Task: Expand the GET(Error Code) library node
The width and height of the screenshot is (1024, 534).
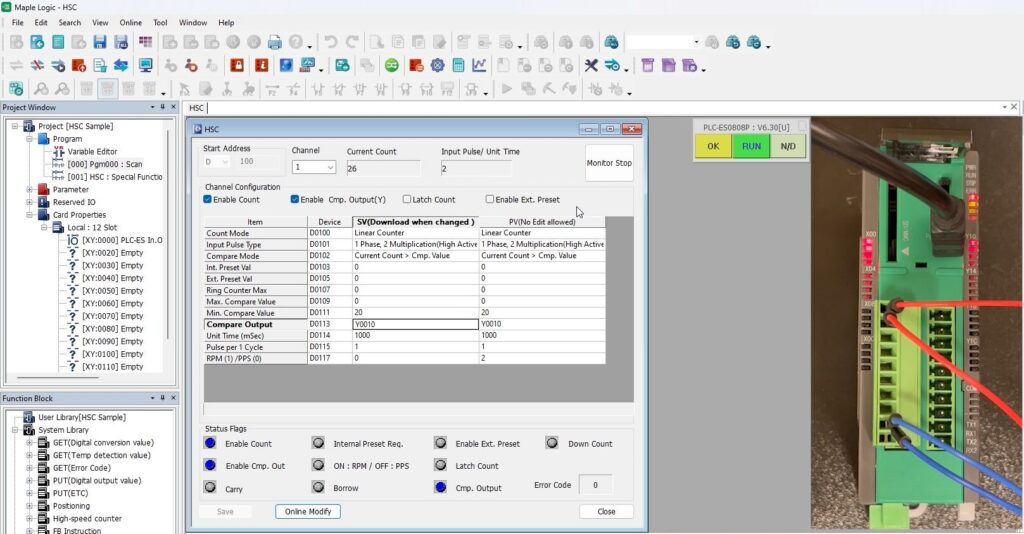Action: [x=29, y=467]
